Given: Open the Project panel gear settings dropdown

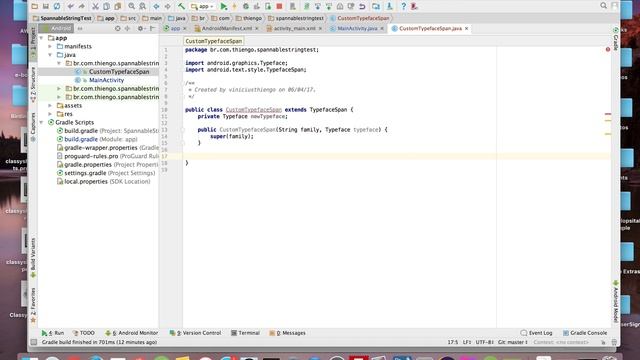Looking at the screenshot, I should tap(141, 29).
